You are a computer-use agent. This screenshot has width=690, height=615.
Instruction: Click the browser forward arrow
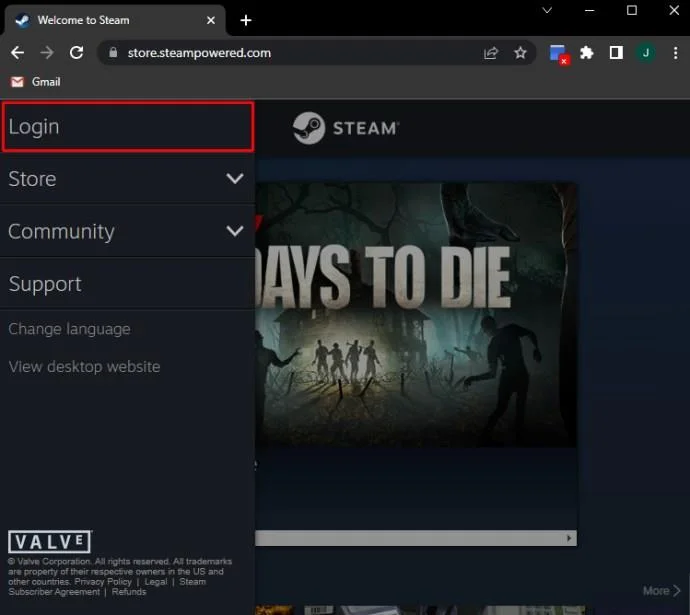pos(47,53)
